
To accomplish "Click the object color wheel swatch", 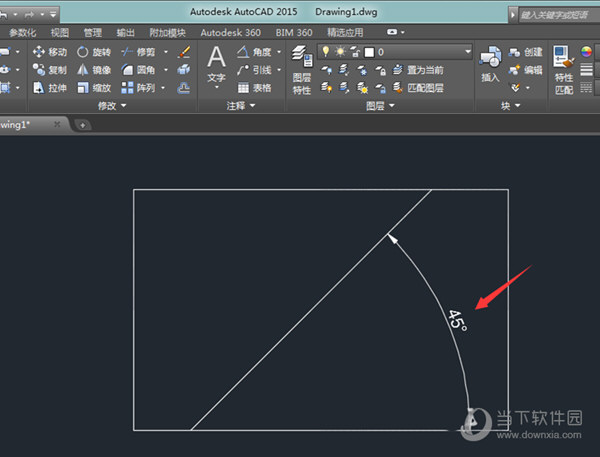I will coord(586,51).
